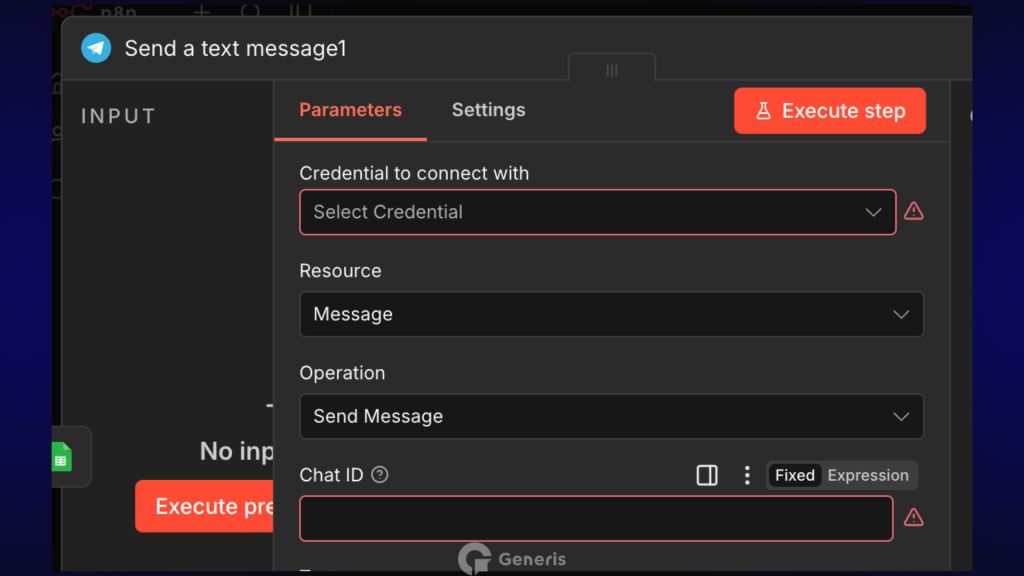Switch Chat ID mode to Expression
The height and width of the screenshot is (576, 1024).
click(868, 475)
